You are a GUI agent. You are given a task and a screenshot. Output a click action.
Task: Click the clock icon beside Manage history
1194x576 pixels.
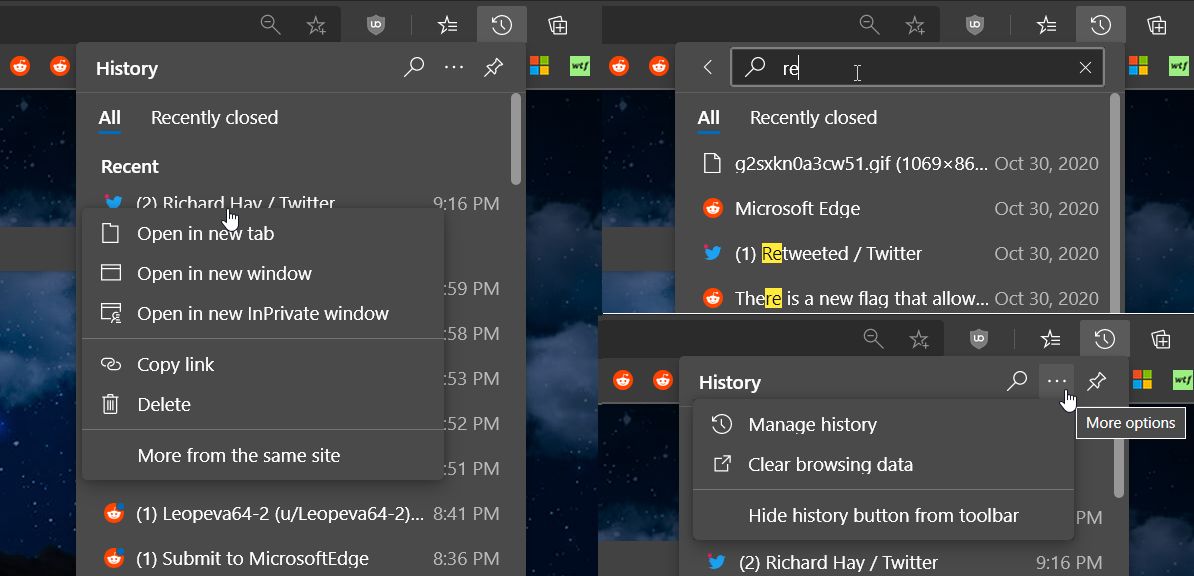pyautogui.click(x=722, y=425)
